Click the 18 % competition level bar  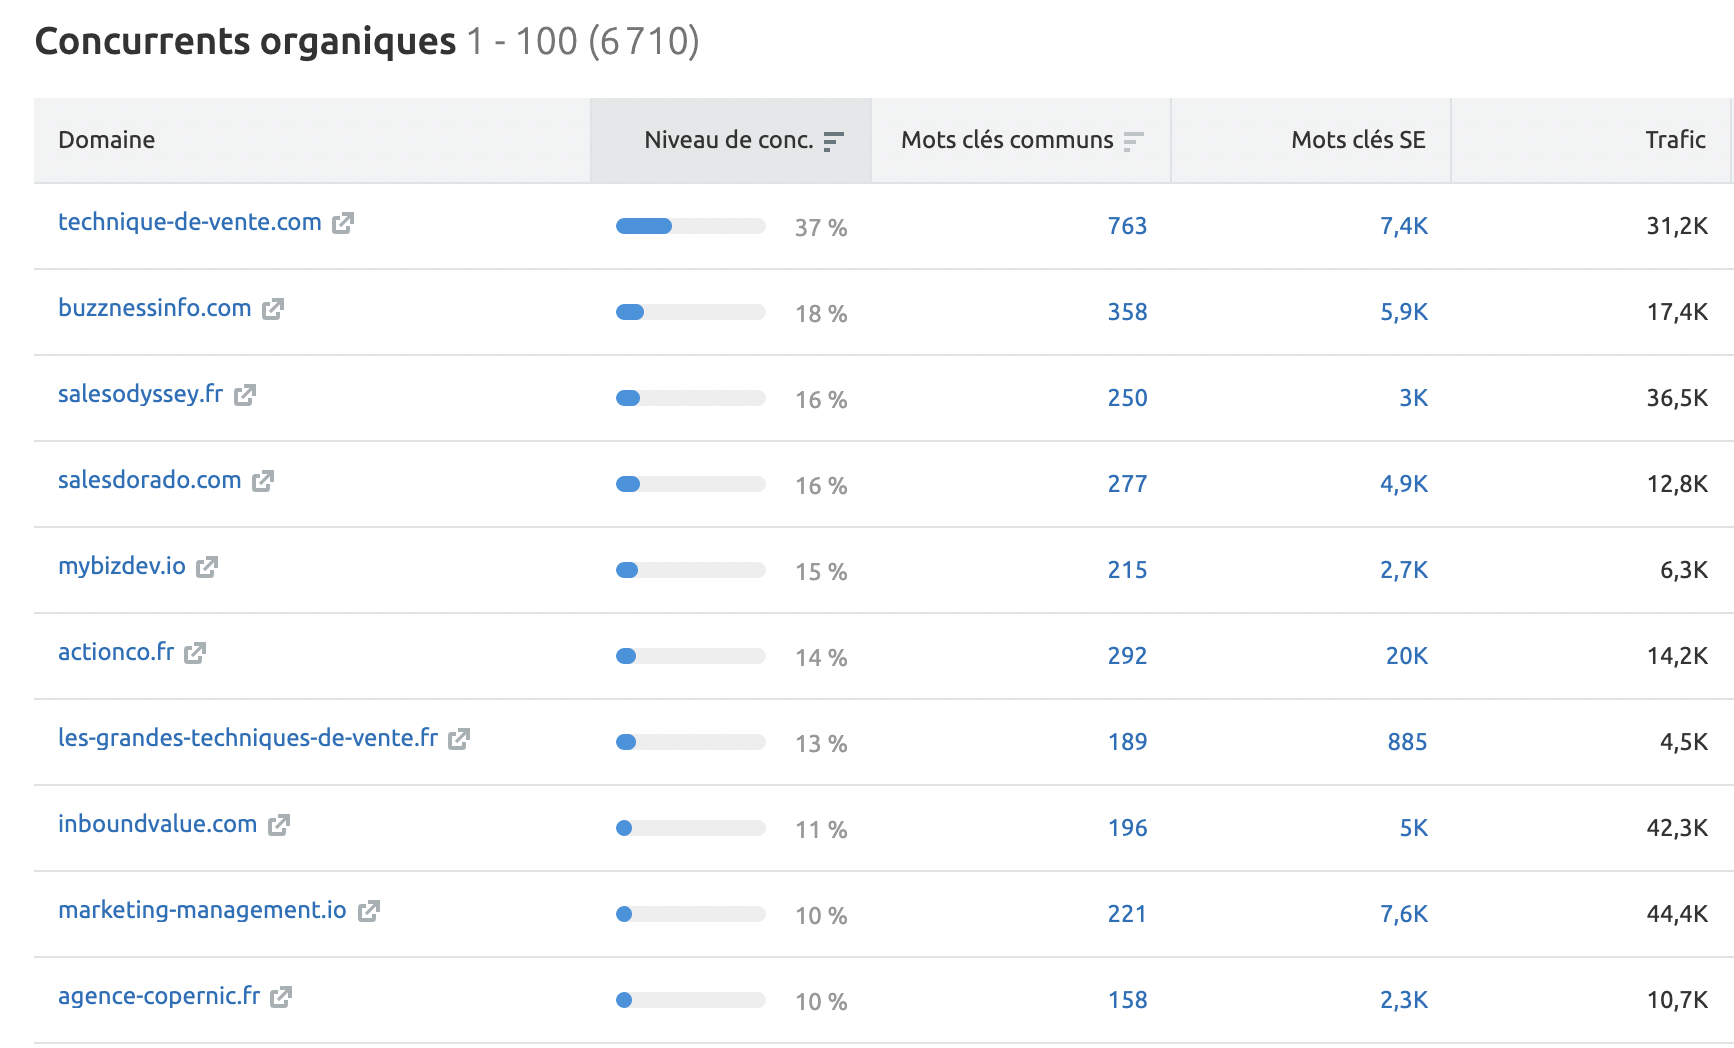click(x=691, y=312)
